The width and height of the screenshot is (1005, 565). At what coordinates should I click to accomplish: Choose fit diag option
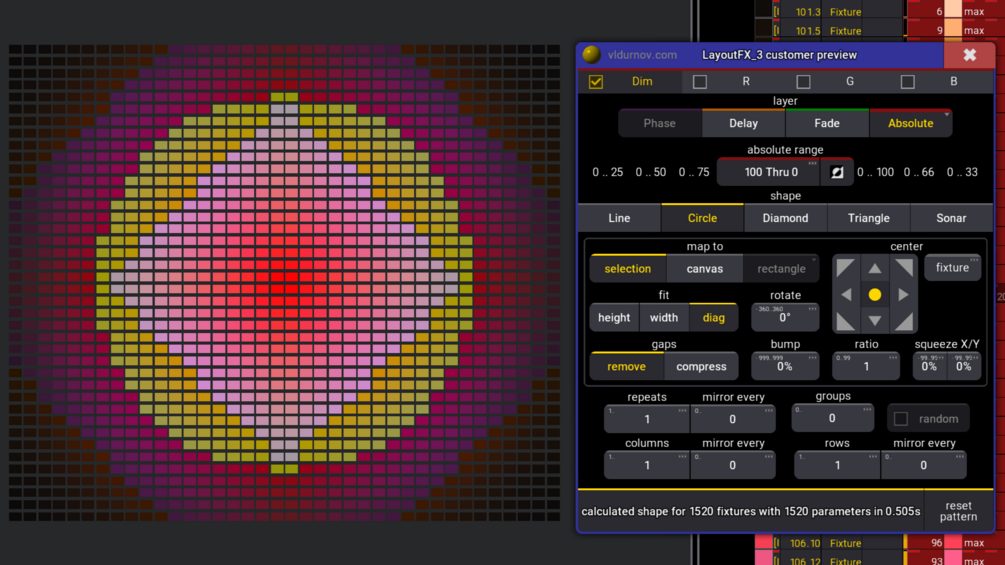(x=713, y=317)
